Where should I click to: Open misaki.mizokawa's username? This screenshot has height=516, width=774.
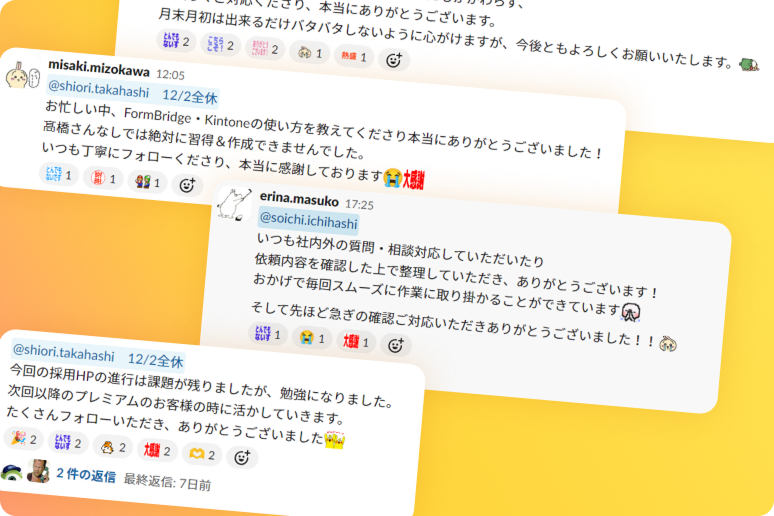pos(99,68)
